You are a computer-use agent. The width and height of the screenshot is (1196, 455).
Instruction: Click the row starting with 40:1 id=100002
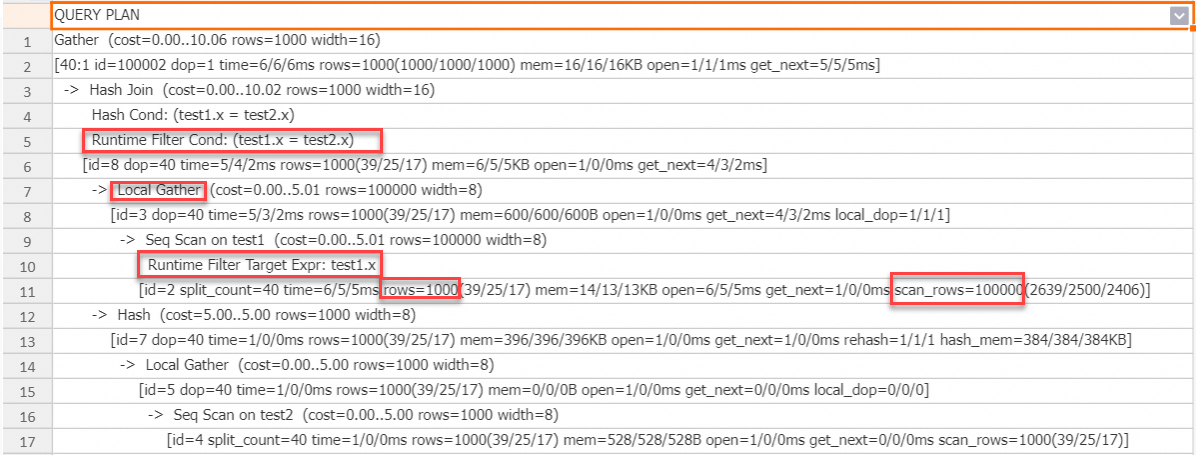pos(620,65)
